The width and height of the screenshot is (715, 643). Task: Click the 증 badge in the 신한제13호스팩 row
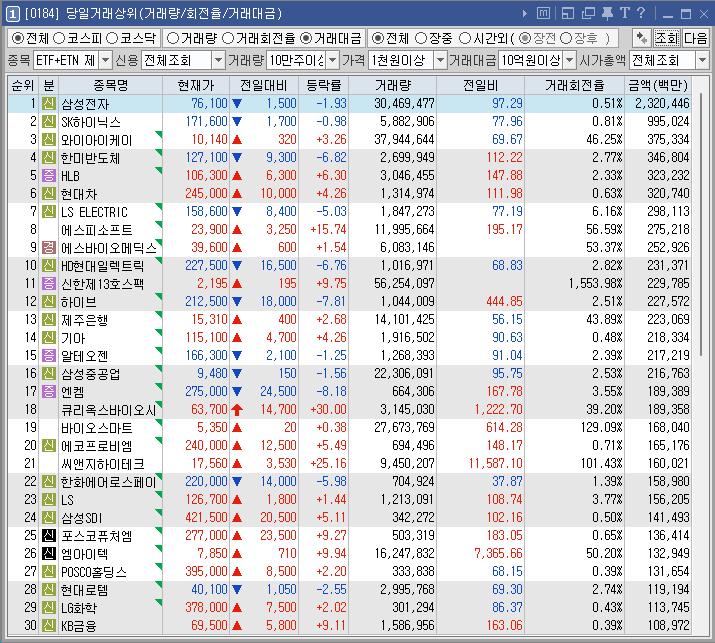[49, 284]
